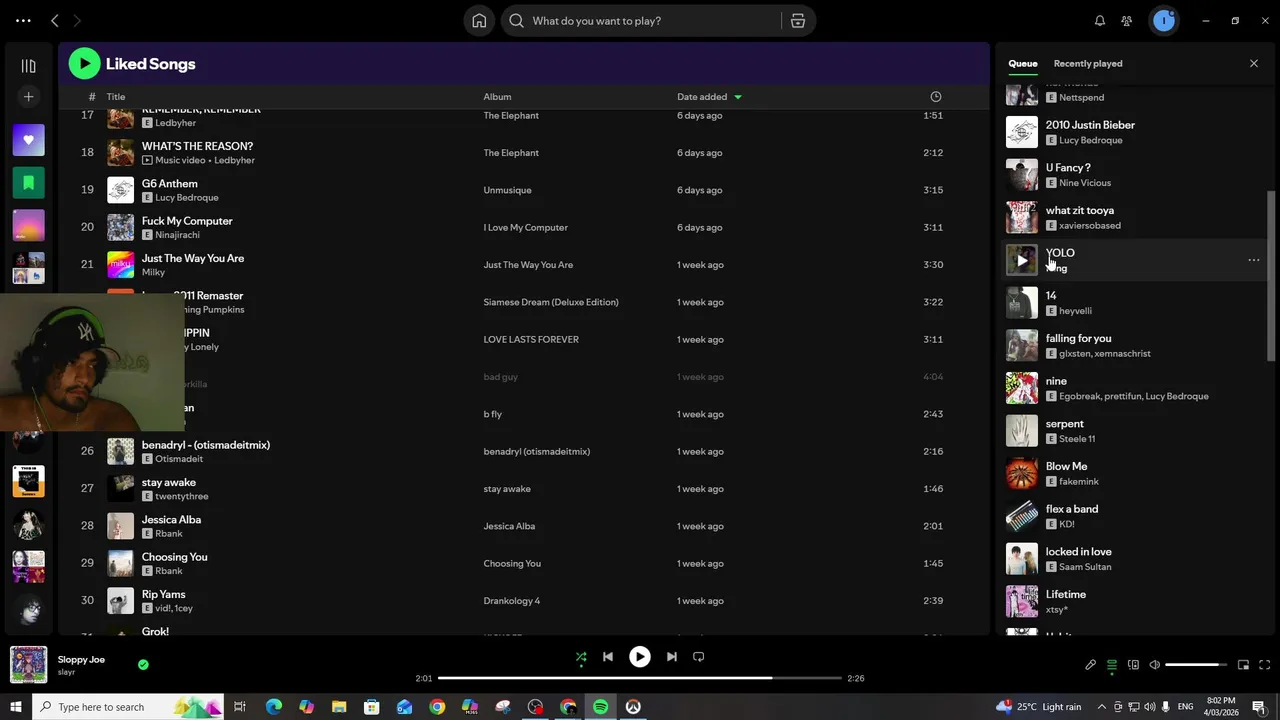Screen dimensions: 1280x720
Task: Go to Spotify Home
Action: [x=479, y=21]
